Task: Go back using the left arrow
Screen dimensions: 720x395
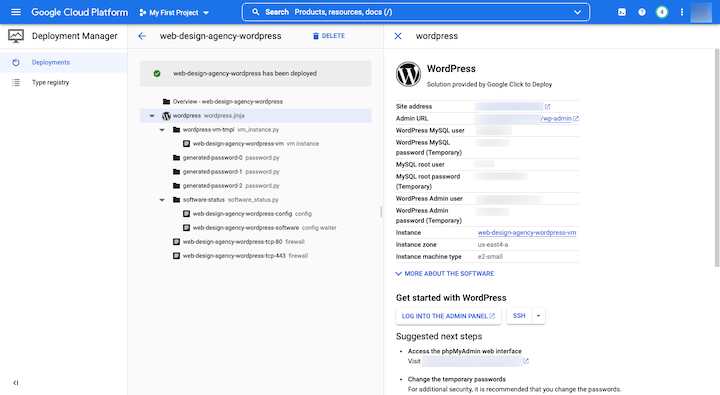Action: [x=142, y=36]
